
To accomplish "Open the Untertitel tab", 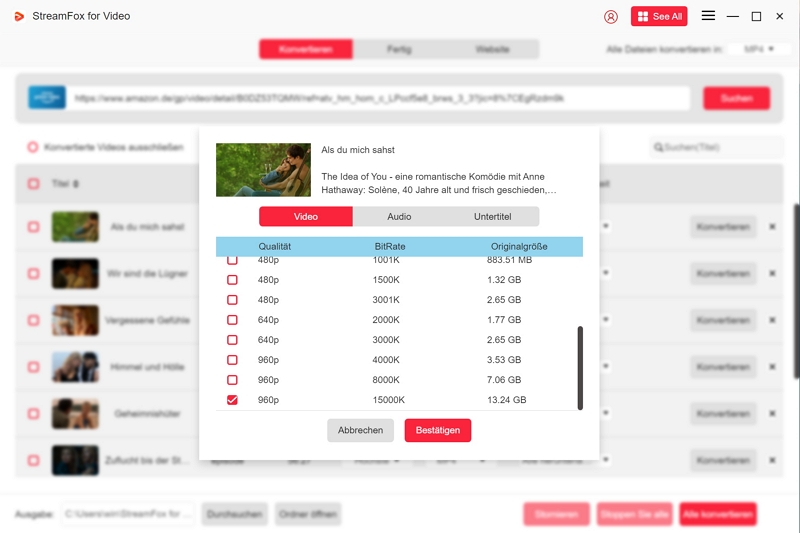I will click(492, 217).
